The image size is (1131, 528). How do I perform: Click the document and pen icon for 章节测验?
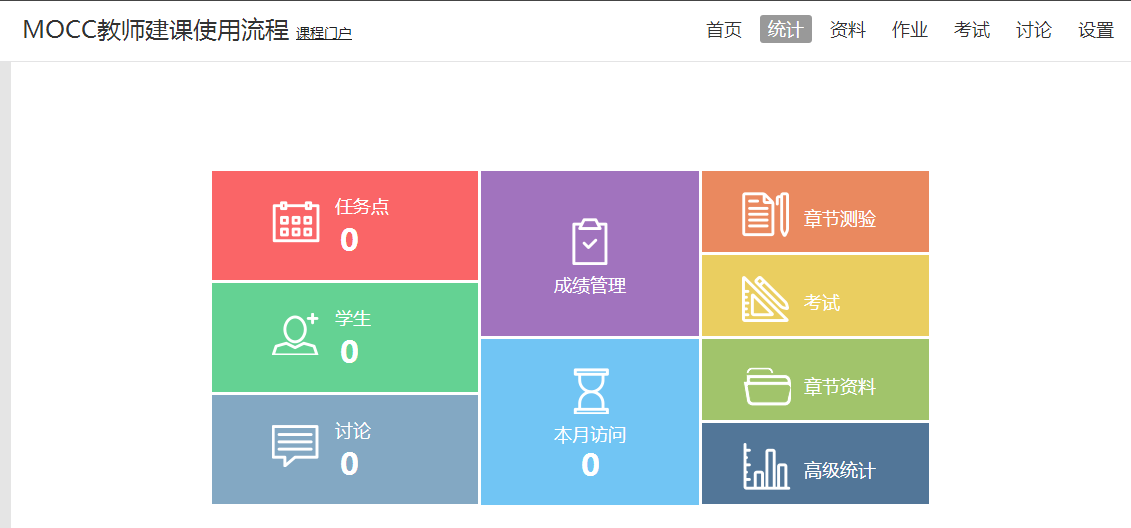[765, 214]
